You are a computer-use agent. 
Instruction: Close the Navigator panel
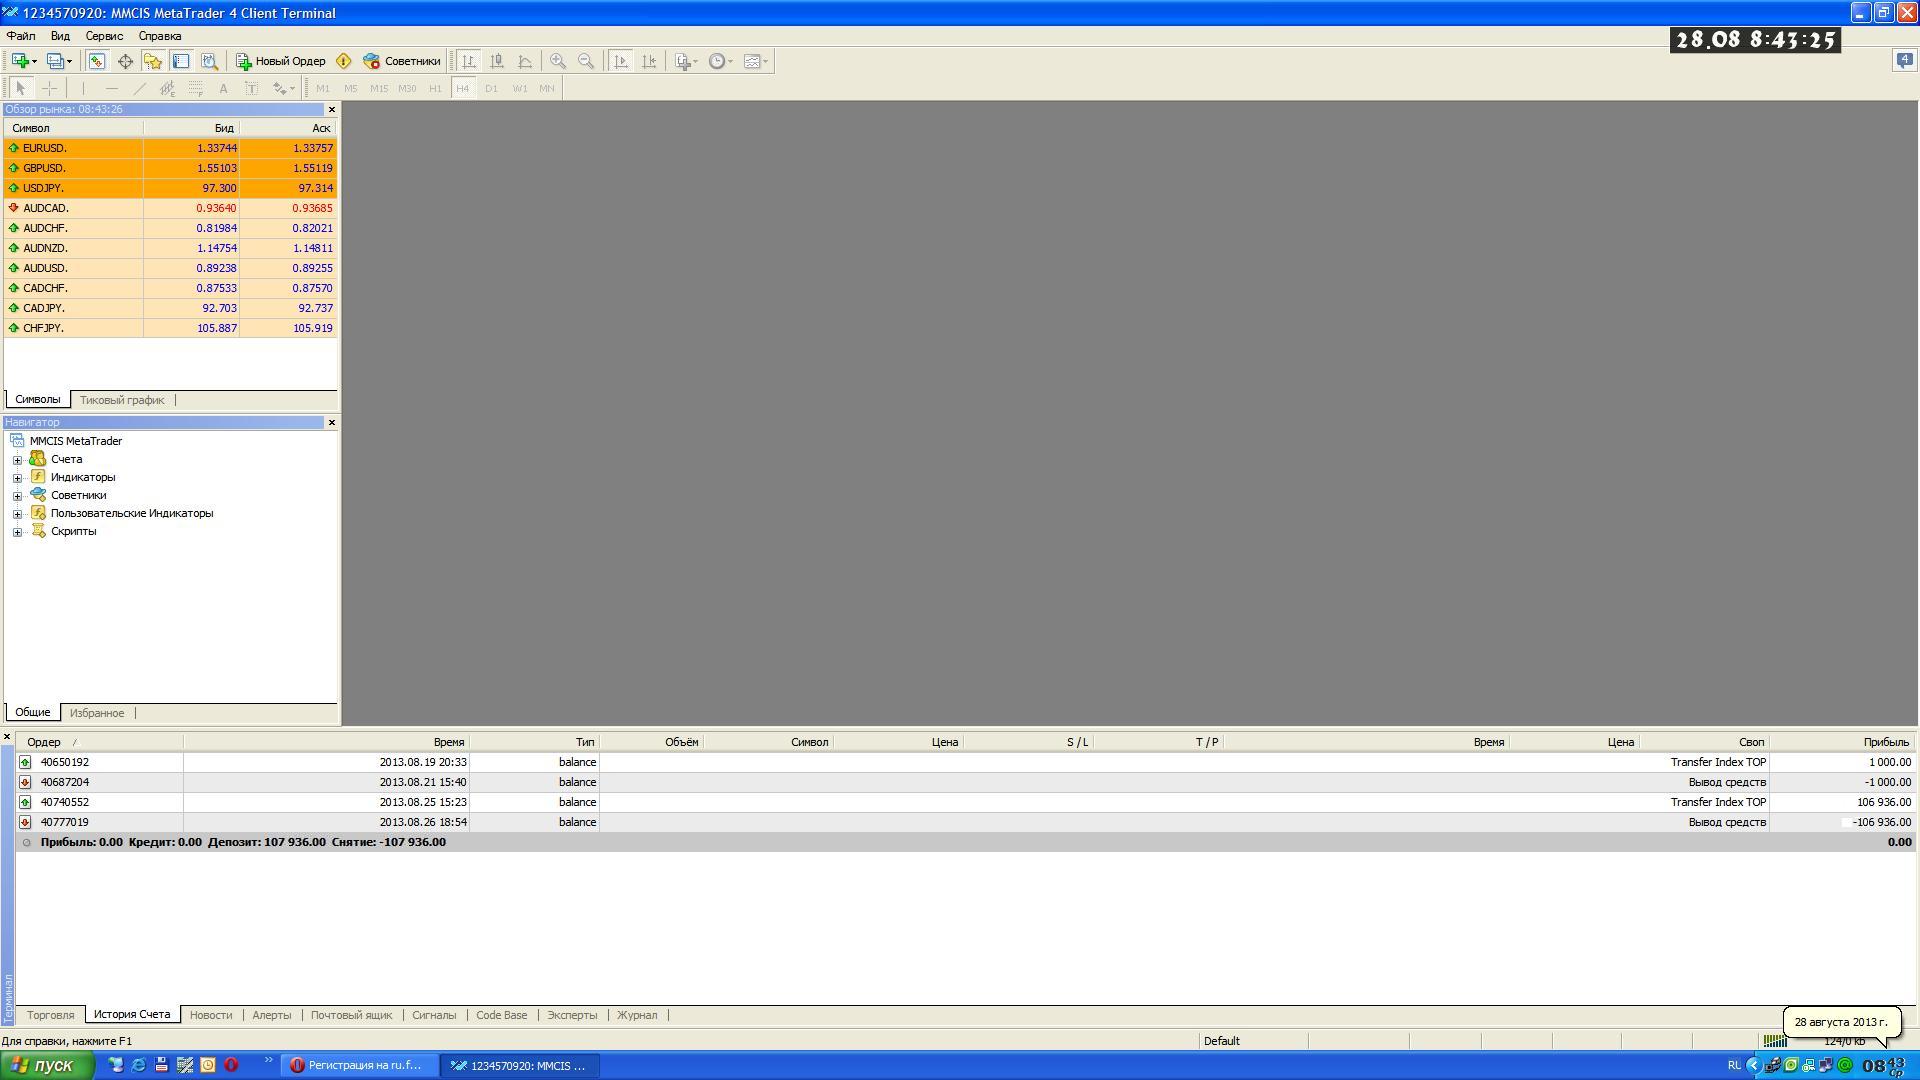332,423
